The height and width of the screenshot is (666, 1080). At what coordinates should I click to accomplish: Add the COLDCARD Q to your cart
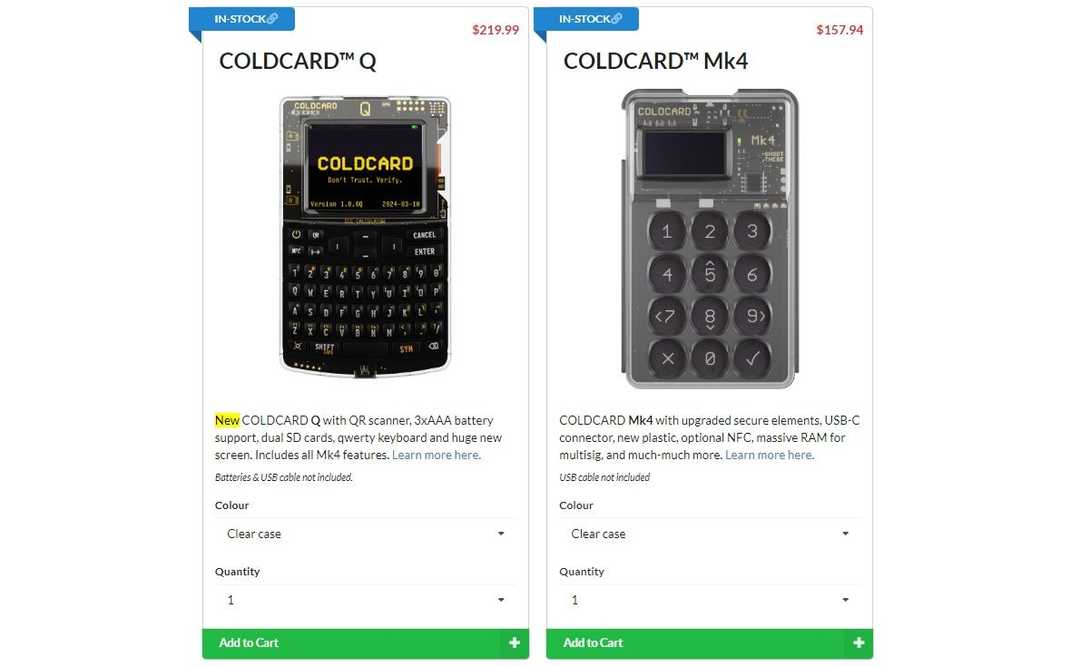tap(365, 643)
